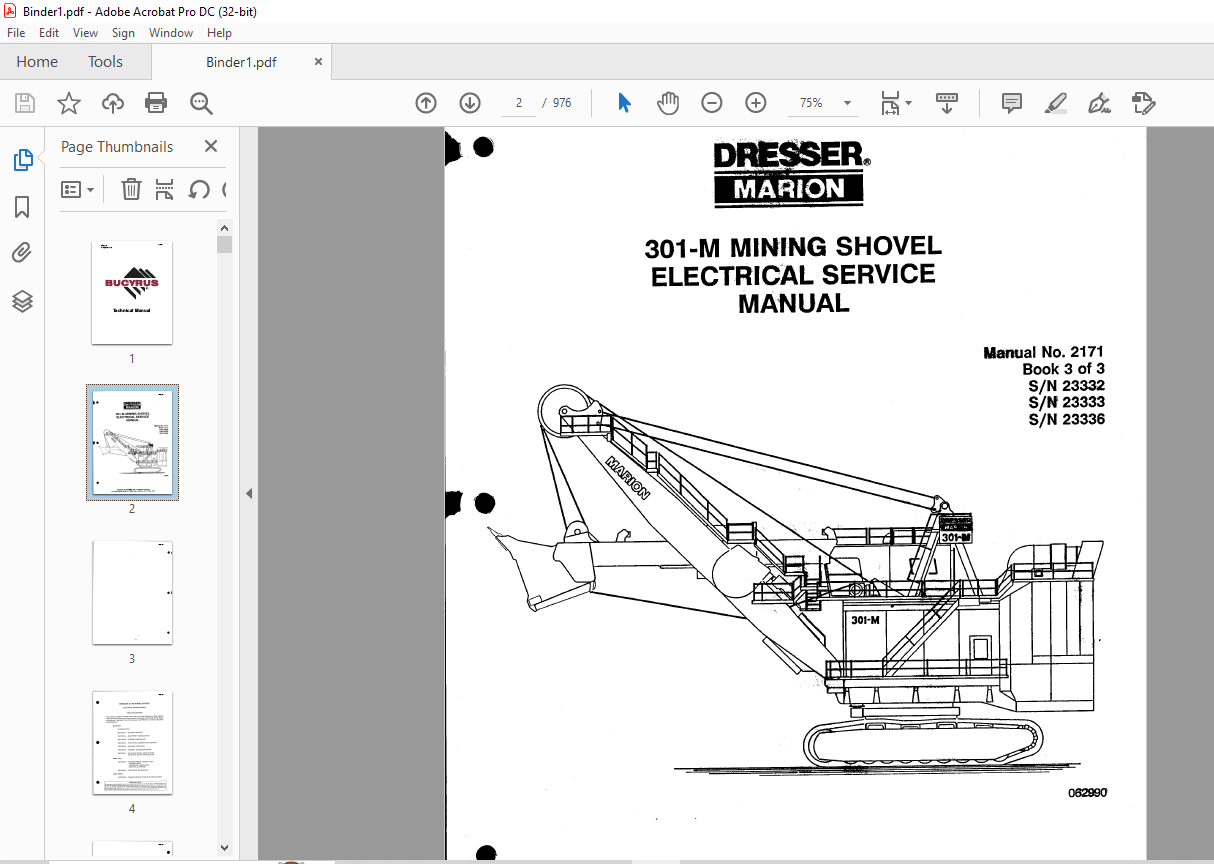Click the thumbnail page label 3
Viewport: 1214px width, 864px height.
(x=132, y=658)
